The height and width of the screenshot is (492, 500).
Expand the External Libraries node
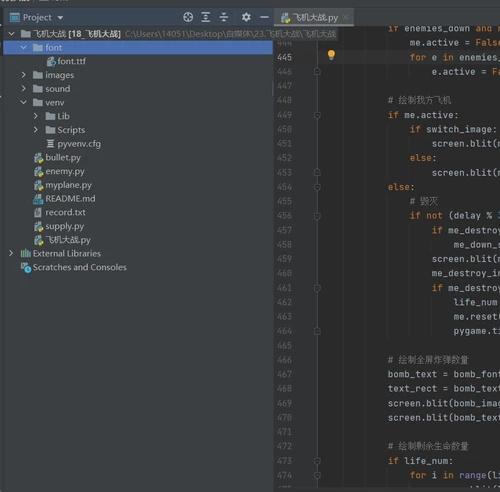(11, 253)
